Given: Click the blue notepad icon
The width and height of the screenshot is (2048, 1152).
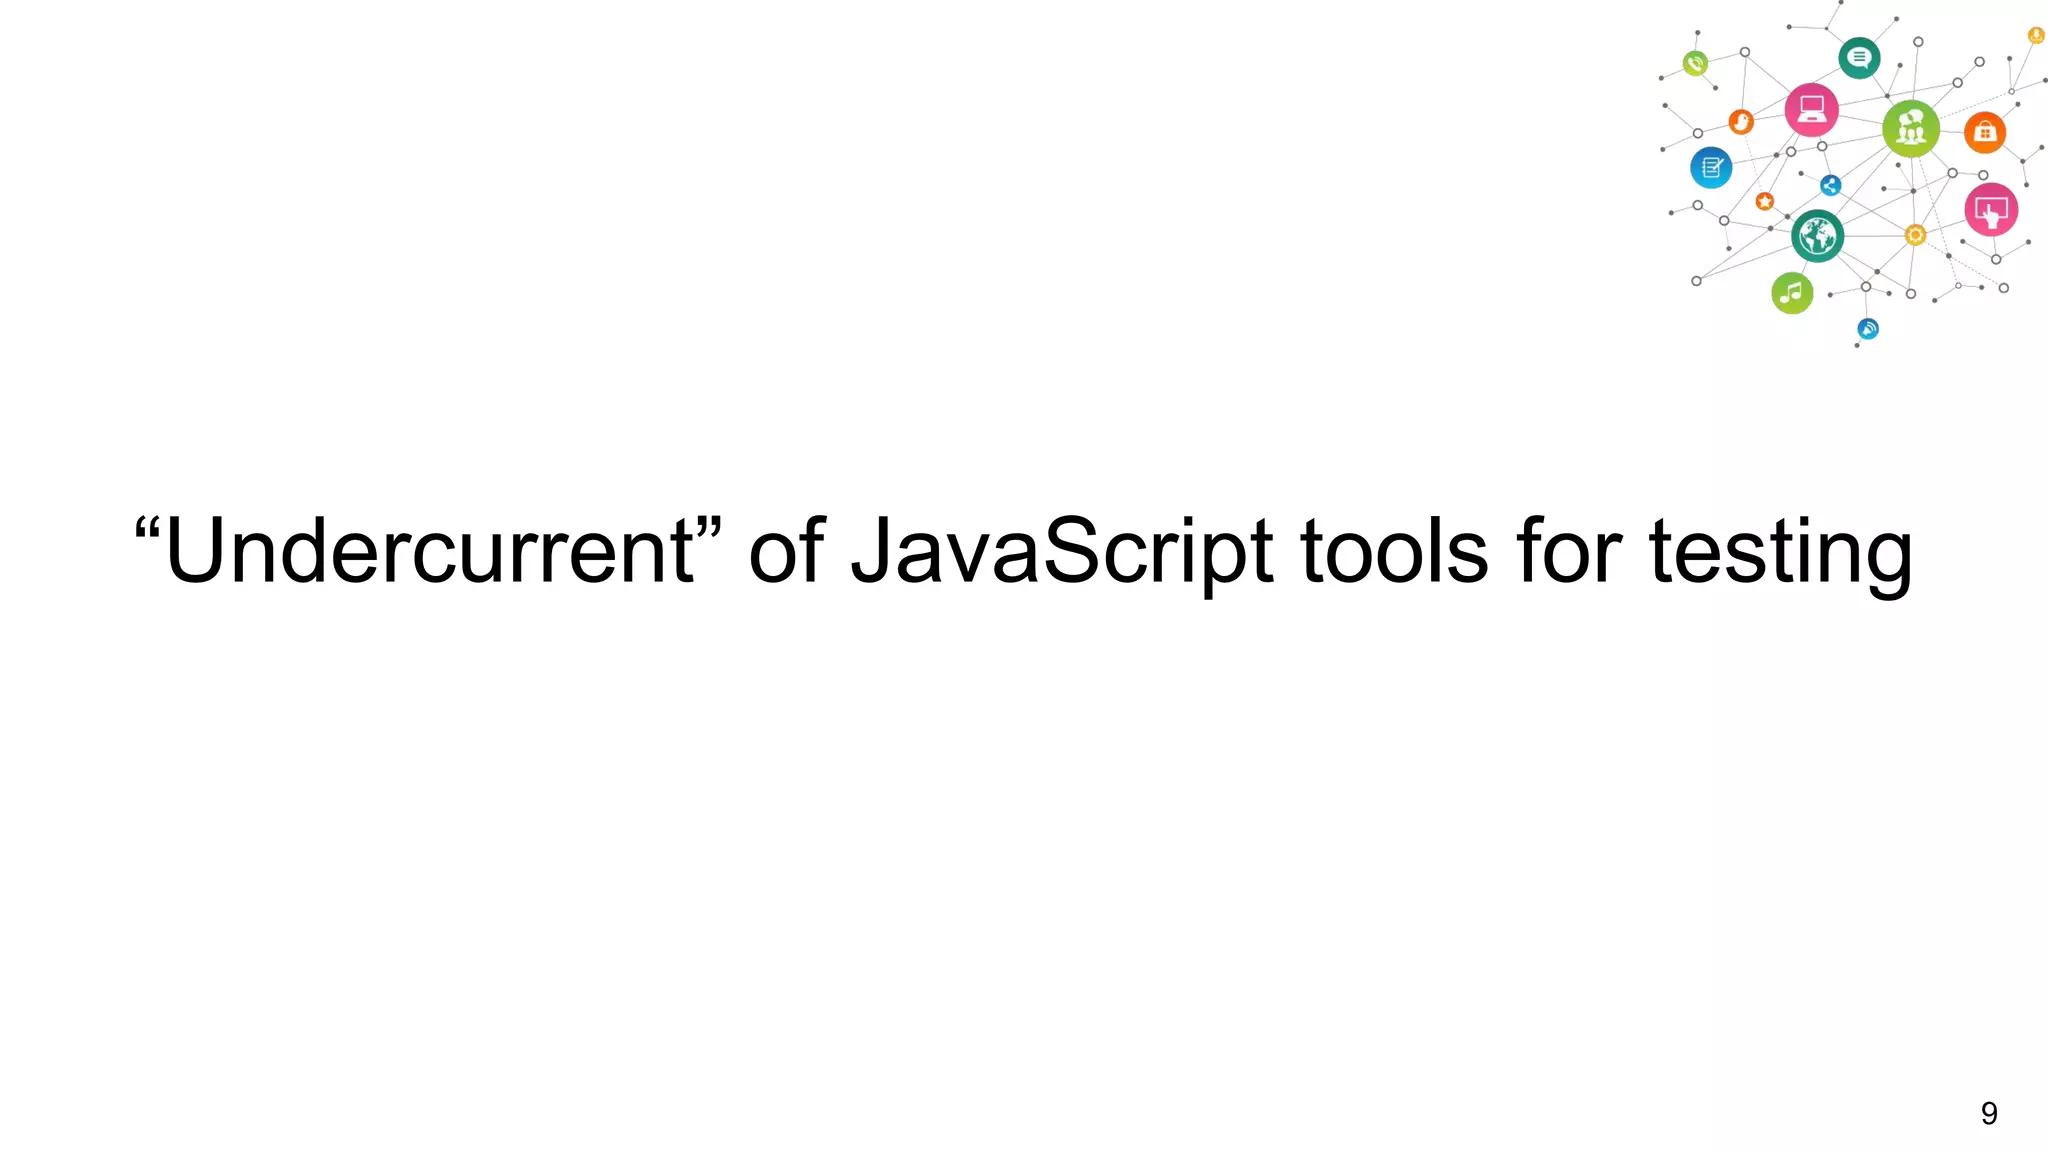Looking at the screenshot, I should click(1711, 167).
